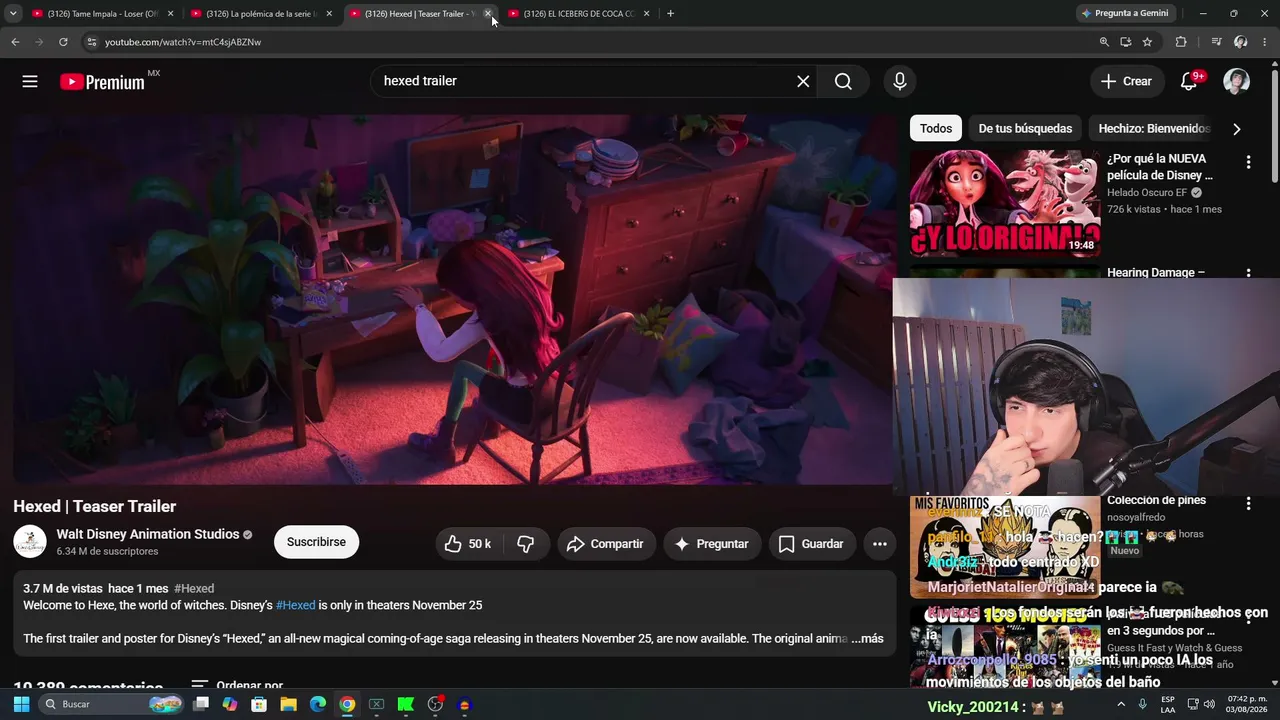Bookmark this page with the star

click(1147, 42)
